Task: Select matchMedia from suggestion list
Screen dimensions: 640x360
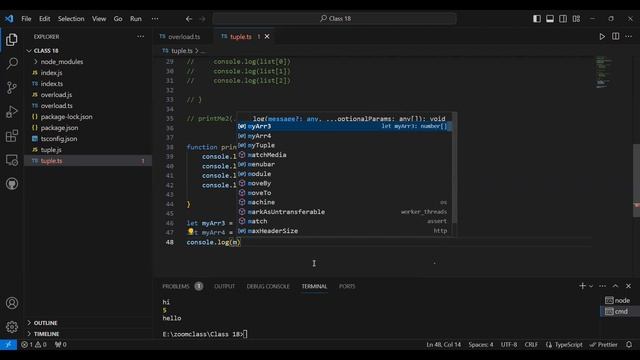Action: click(x=345, y=155)
